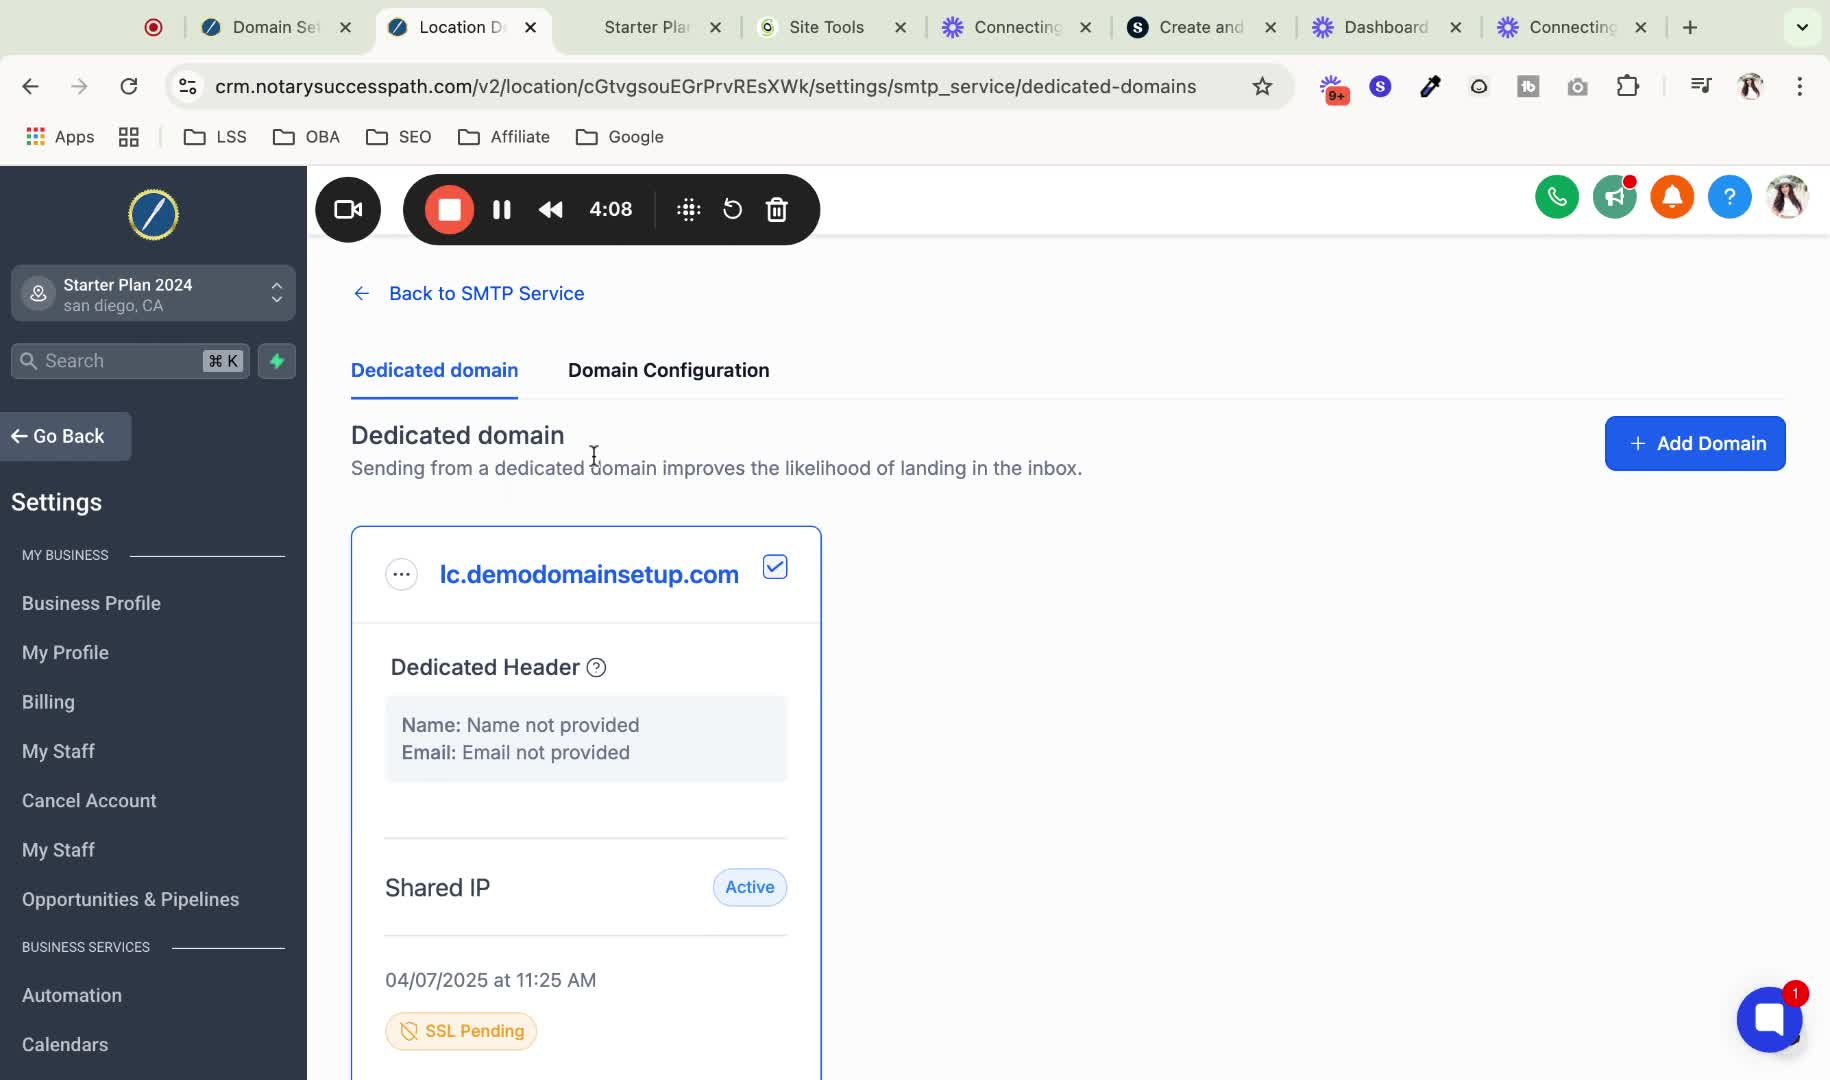Open Business Profile settings
Viewport: 1830px width, 1080px height.
[91, 603]
